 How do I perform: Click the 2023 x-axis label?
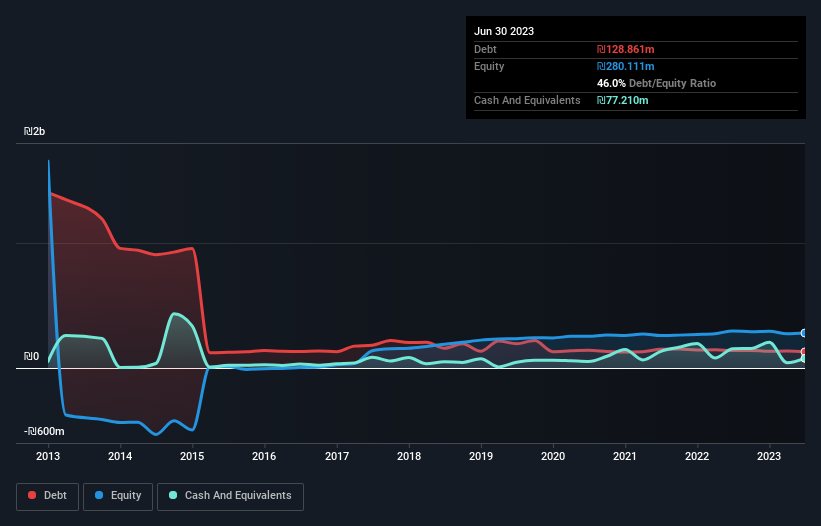(x=769, y=456)
